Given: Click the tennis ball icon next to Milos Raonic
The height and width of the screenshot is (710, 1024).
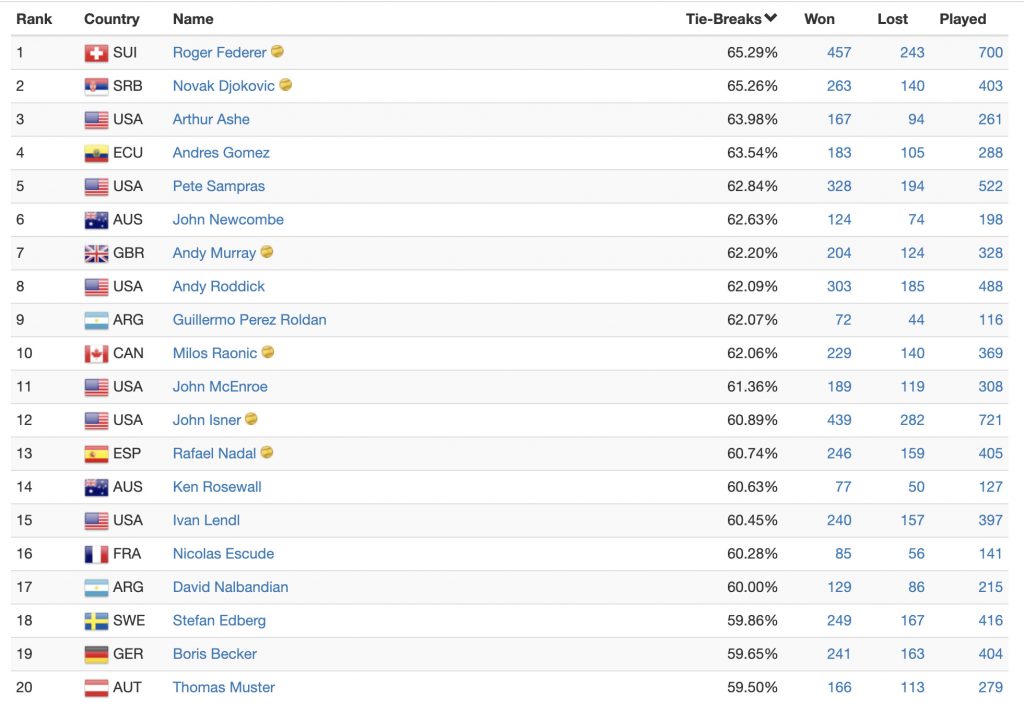Looking at the screenshot, I should 268,351.
